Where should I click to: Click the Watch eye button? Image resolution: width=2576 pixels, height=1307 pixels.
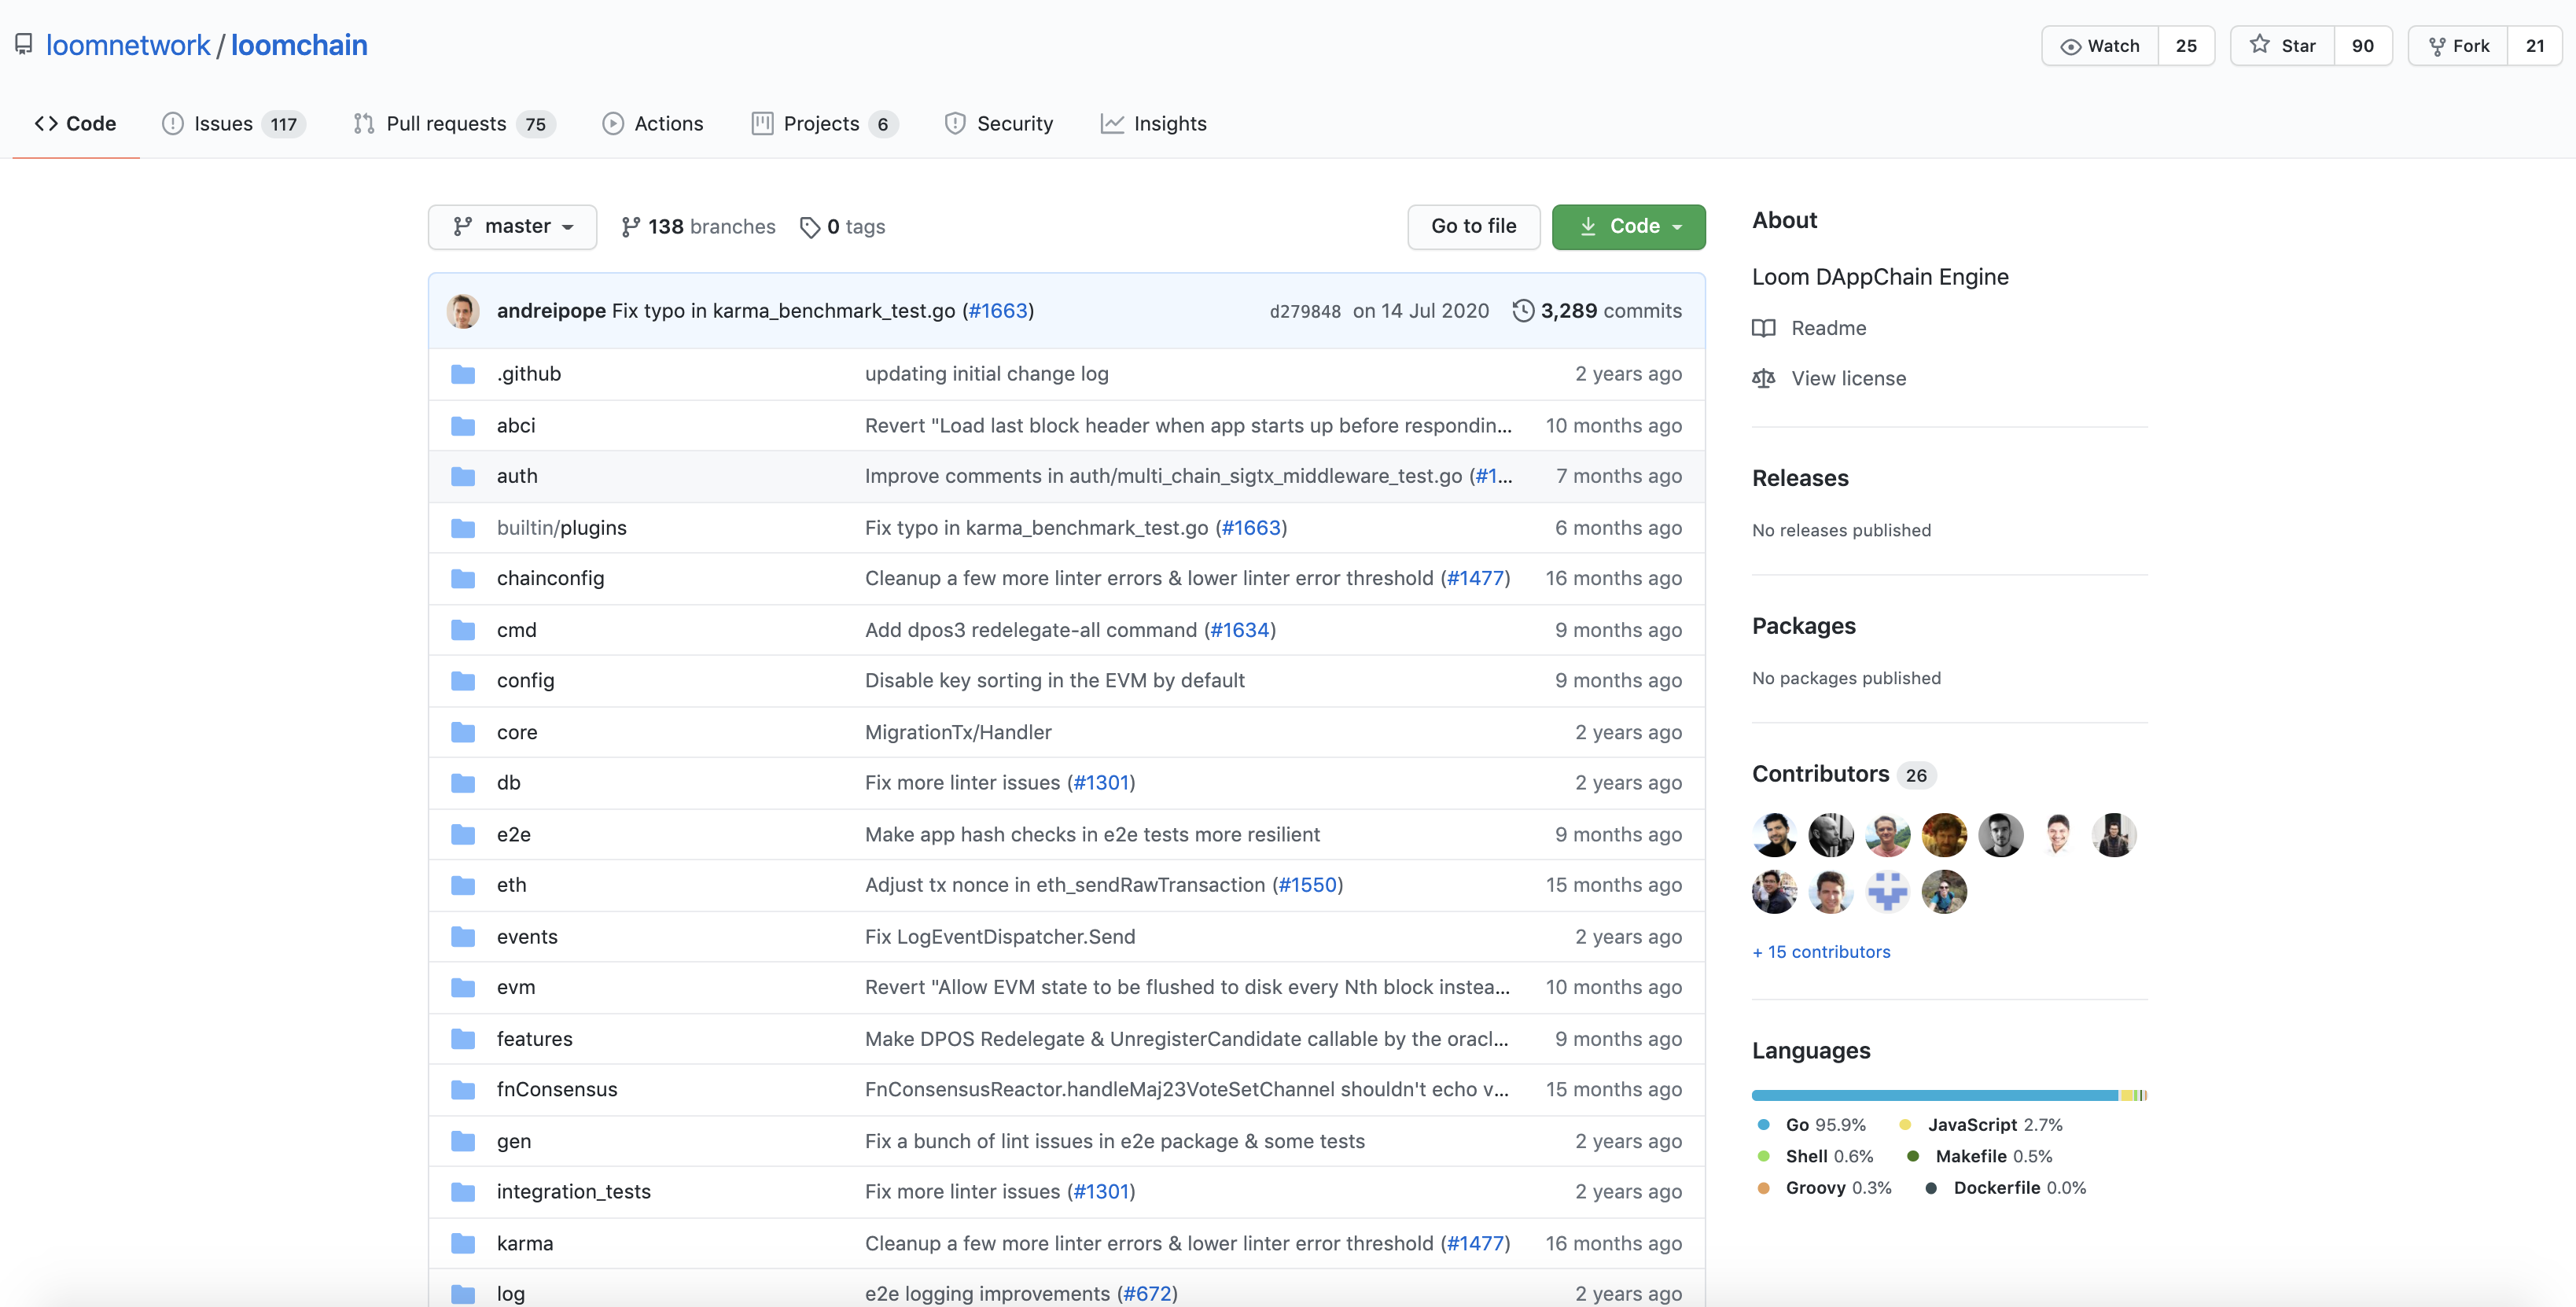tap(2099, 46)
